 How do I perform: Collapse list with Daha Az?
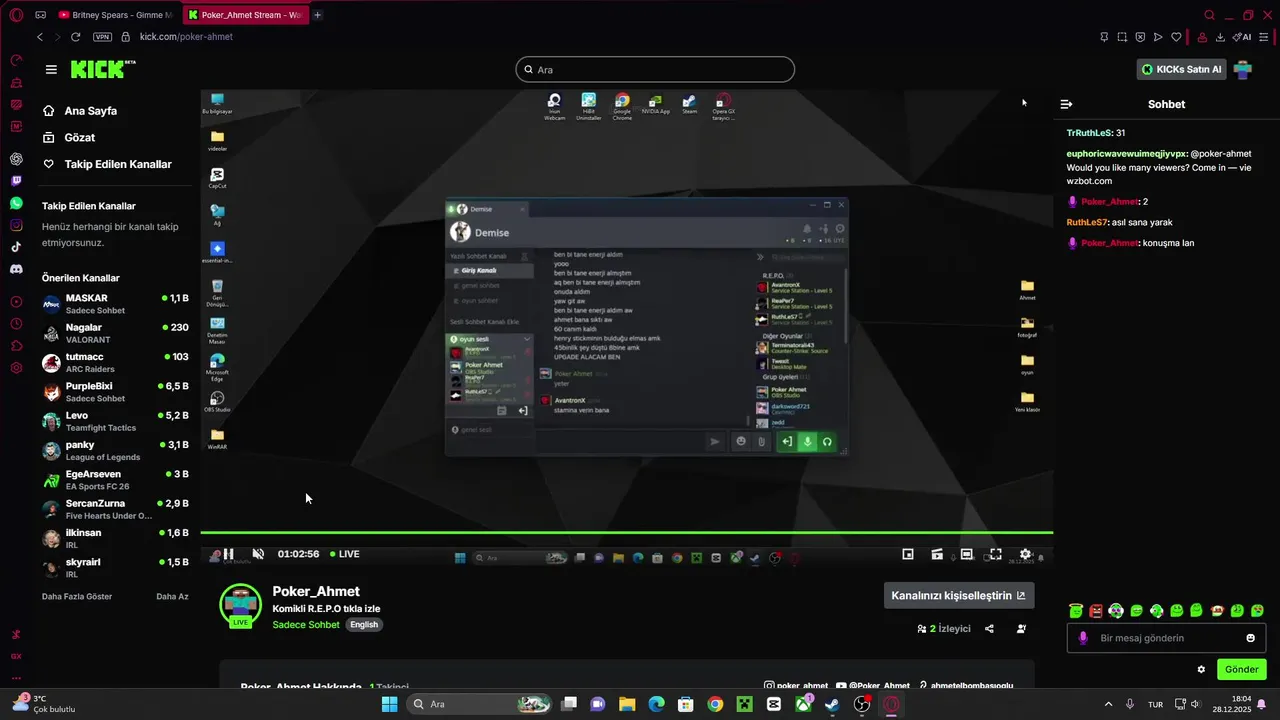tap(172, 596)
